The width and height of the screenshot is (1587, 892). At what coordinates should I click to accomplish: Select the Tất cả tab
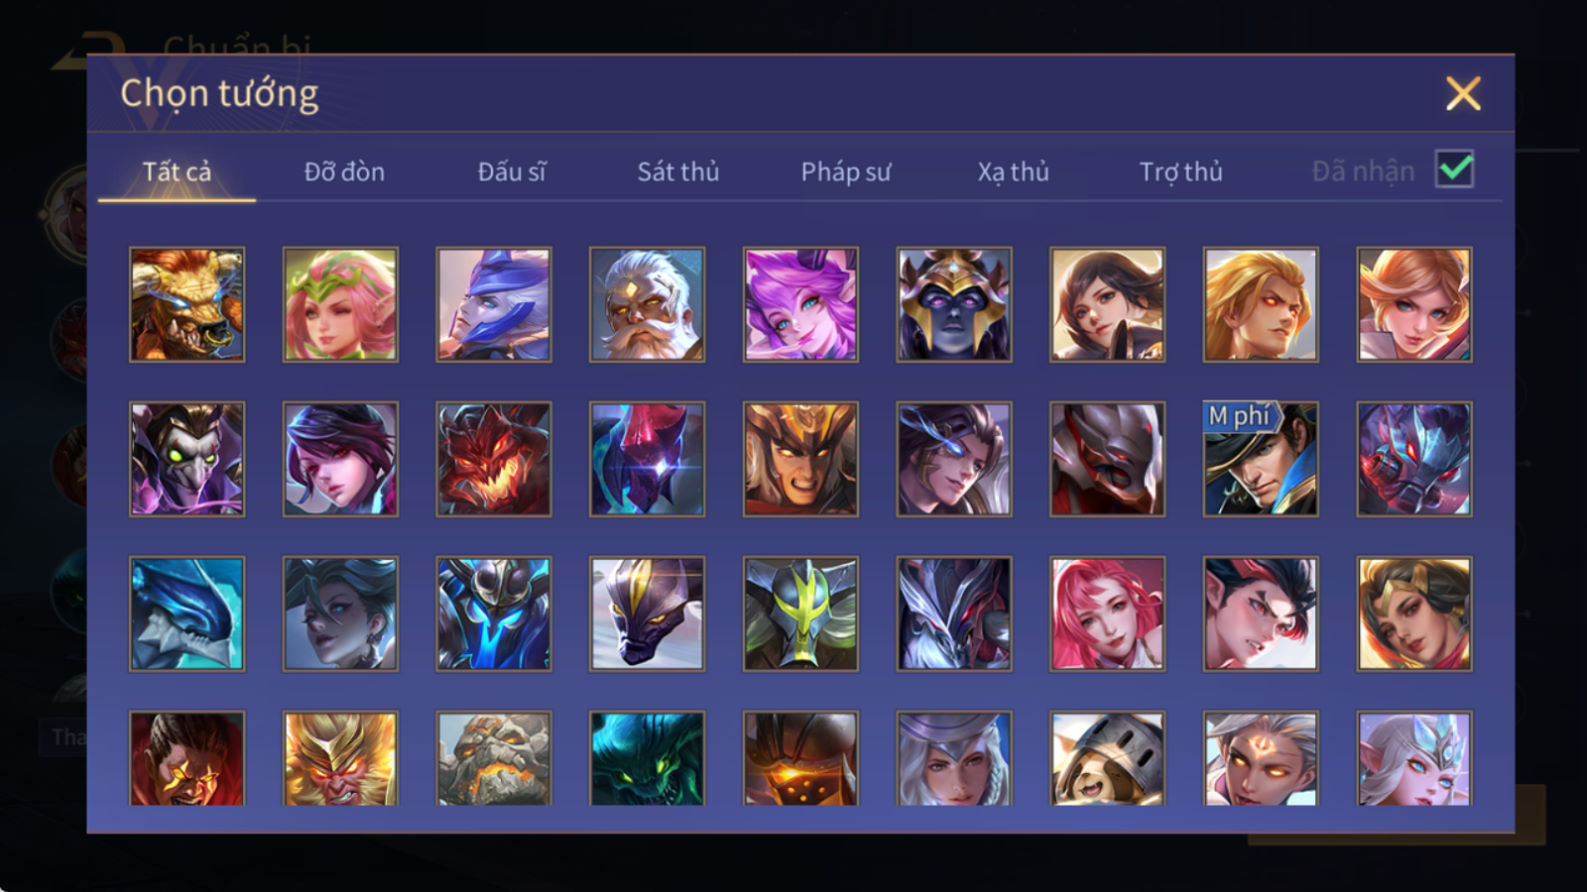click(177, 172)
